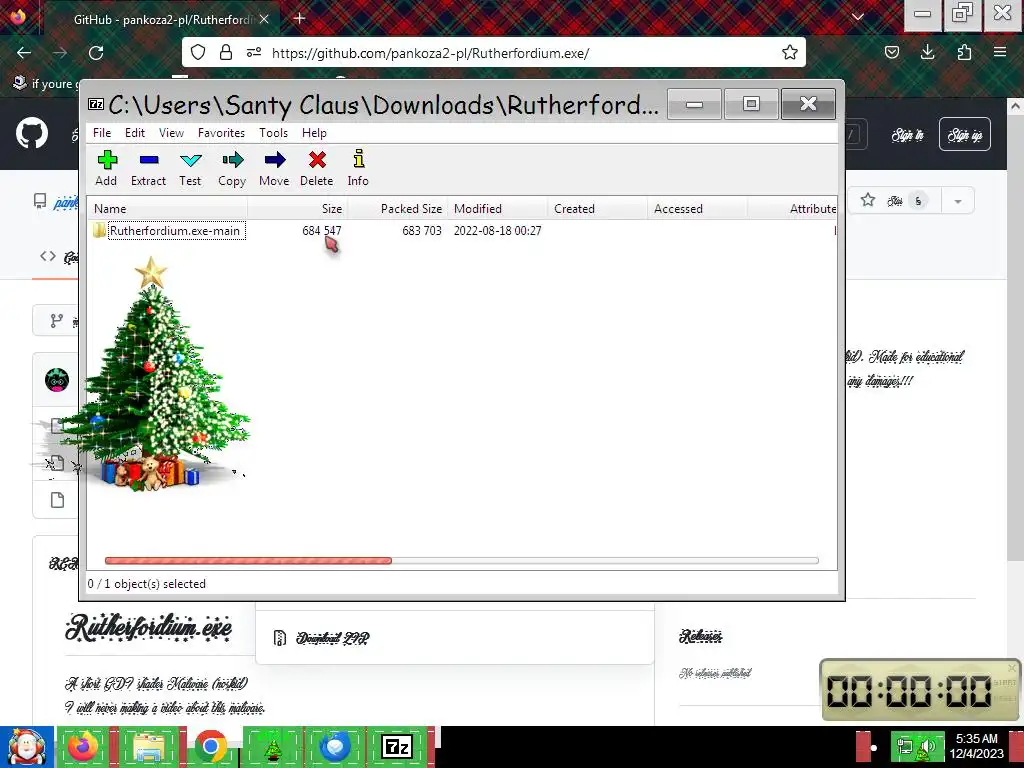Click the taskbar clock showing 5:35 AM
This screenshot has height=768, width=1024.
point(977,746)
